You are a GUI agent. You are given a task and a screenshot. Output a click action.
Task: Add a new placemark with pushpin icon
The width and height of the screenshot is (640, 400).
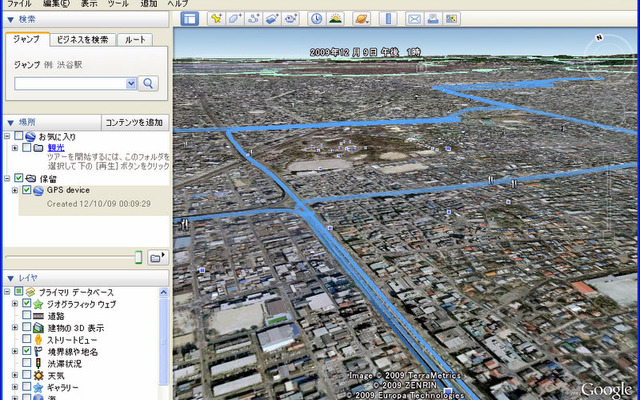point(216,19)
